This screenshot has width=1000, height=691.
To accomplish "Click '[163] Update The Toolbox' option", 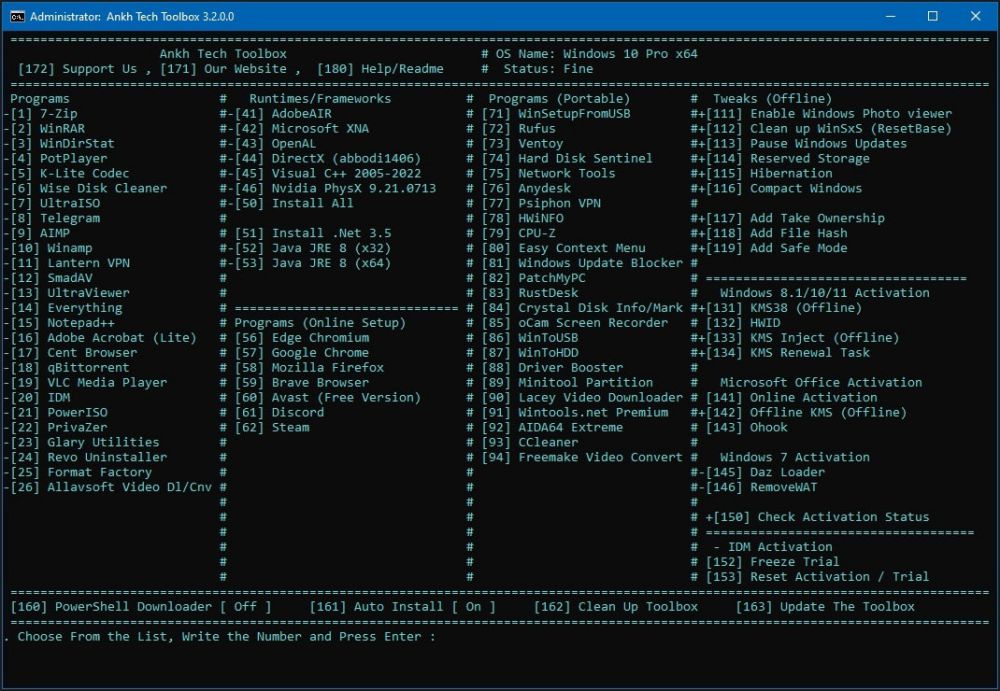I will 825,607.
